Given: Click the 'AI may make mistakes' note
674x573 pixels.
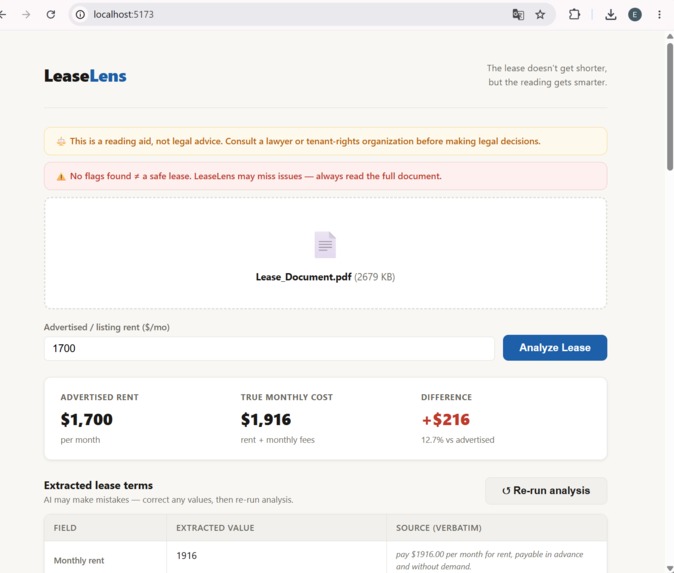Looking at the screenshot, I should 168,500.
